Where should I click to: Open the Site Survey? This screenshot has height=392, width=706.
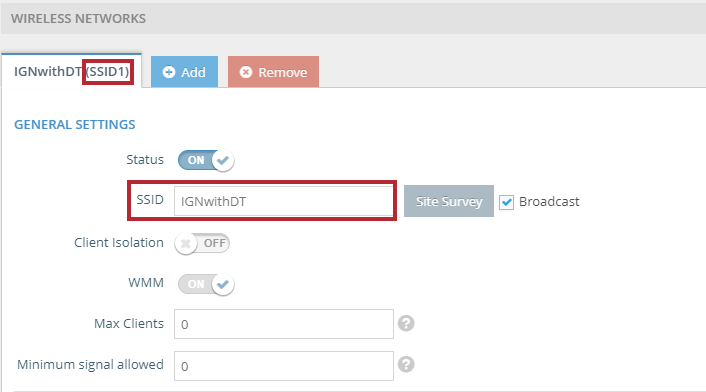coord(449,201)
